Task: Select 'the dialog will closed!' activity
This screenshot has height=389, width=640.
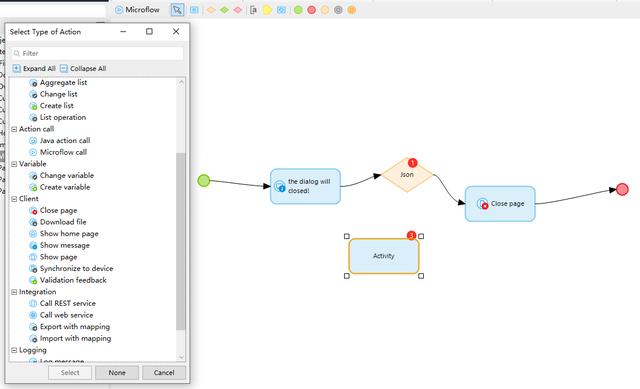Action: tap(305, 186)
